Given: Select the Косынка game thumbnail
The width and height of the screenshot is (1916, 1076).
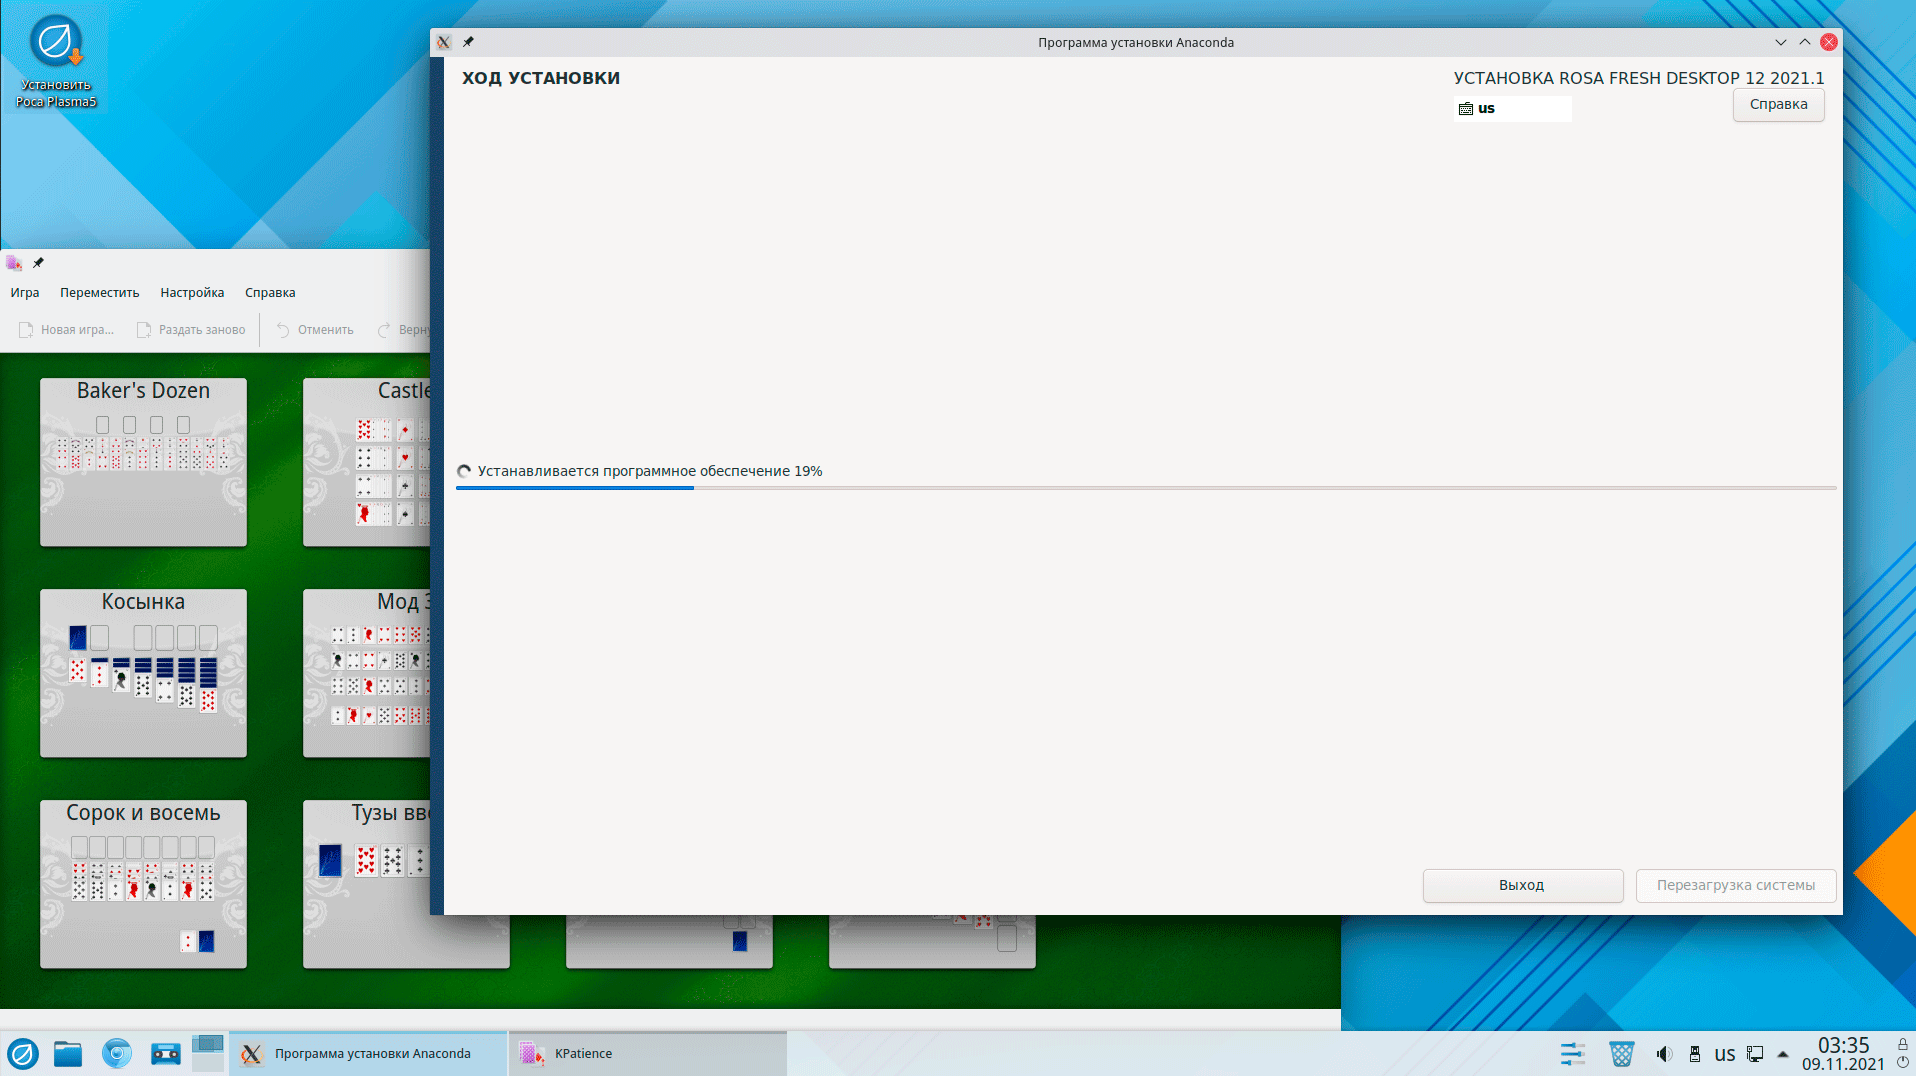Looking at the screenshot, I should (x=143, y=673).
